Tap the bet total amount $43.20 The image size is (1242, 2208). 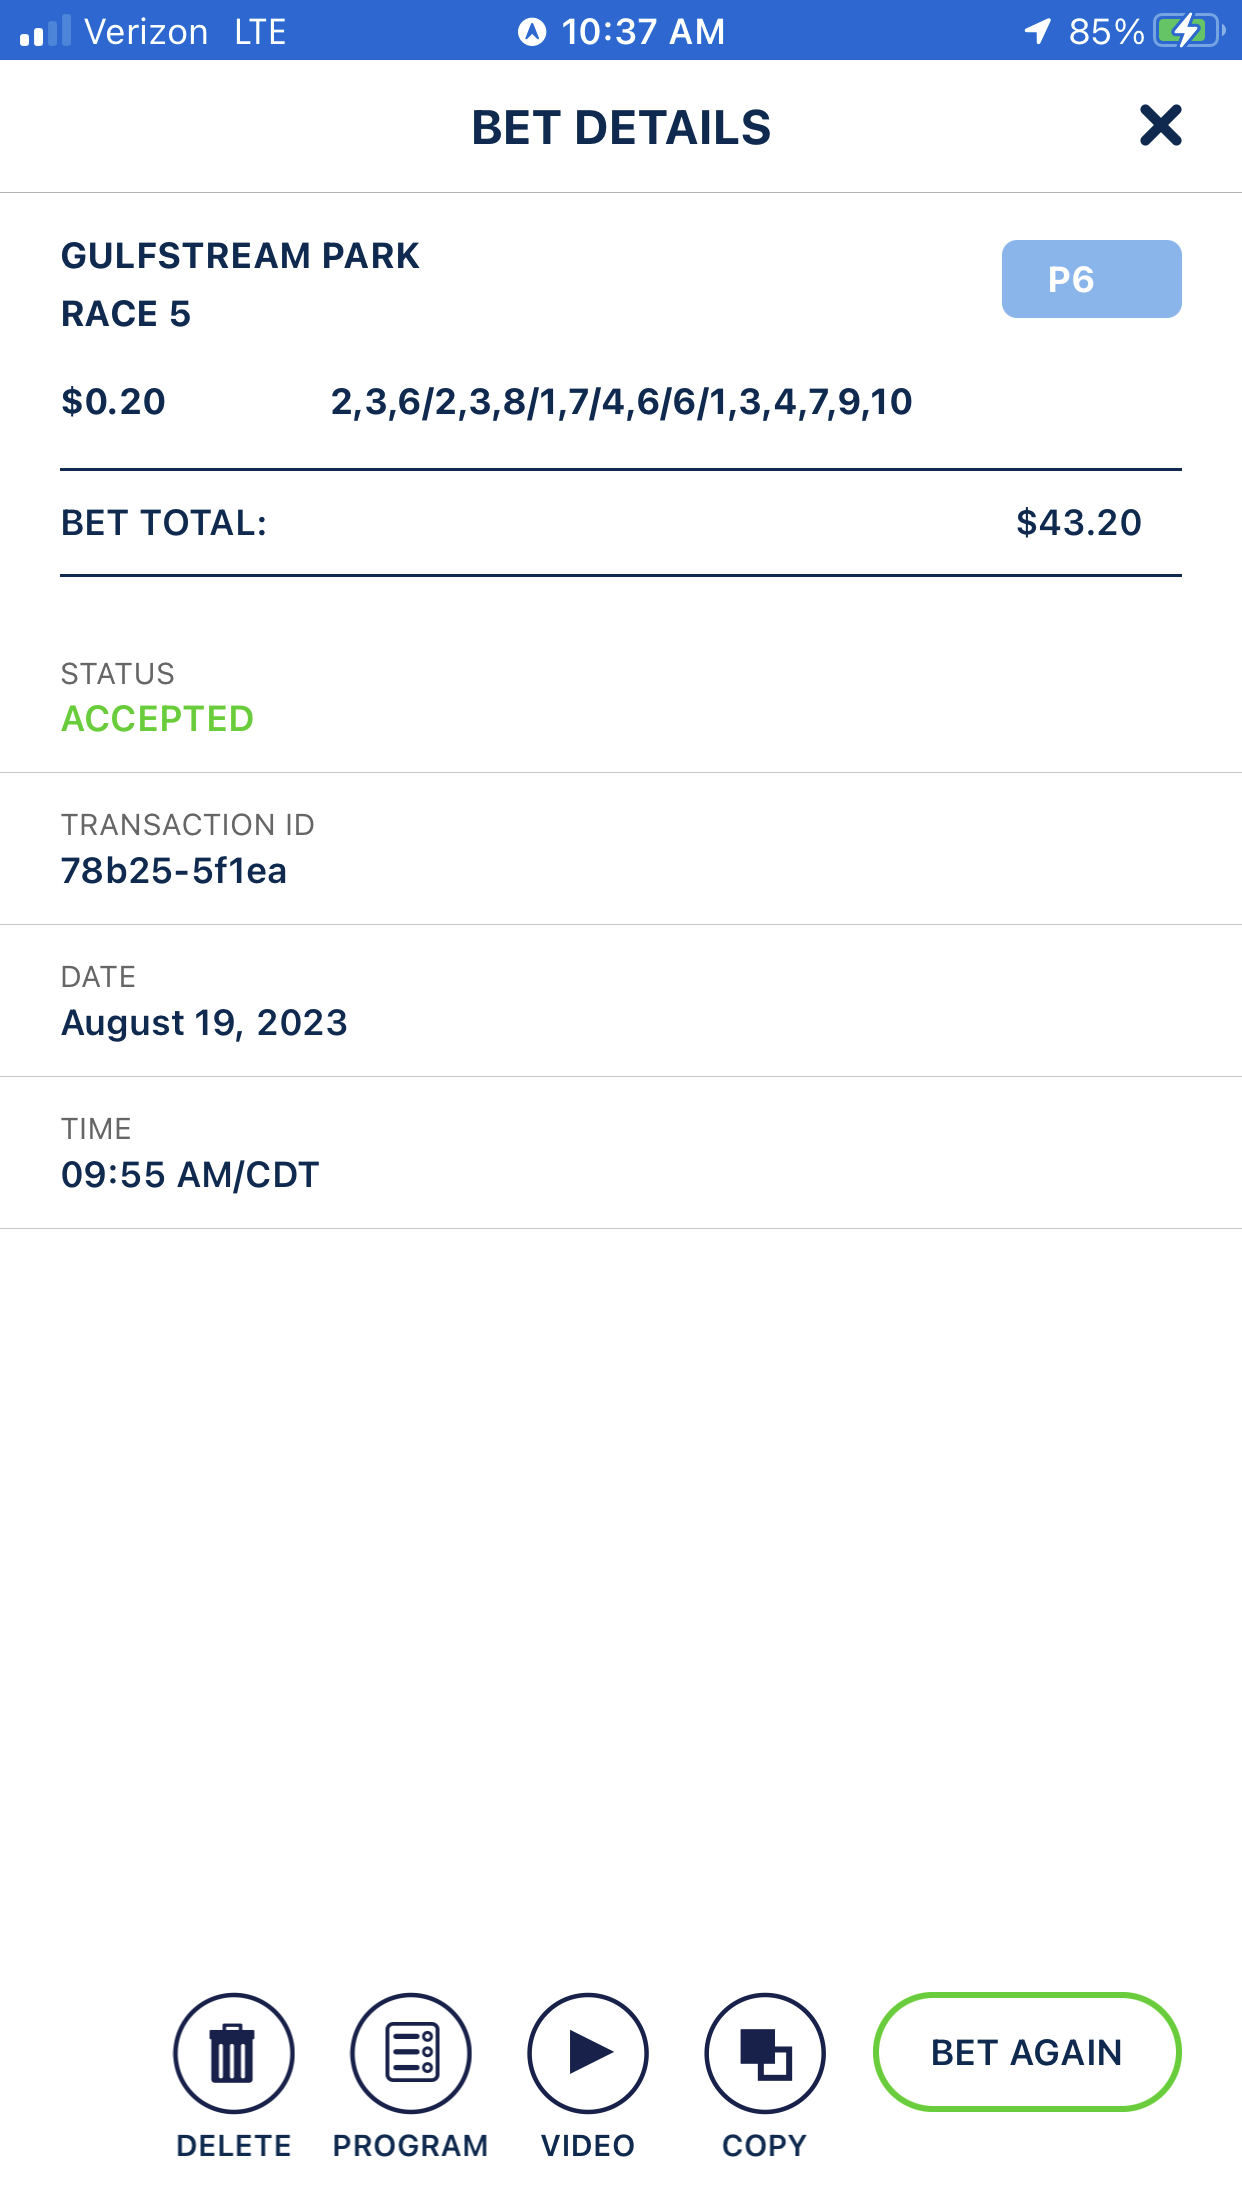tap(1078, 523)
